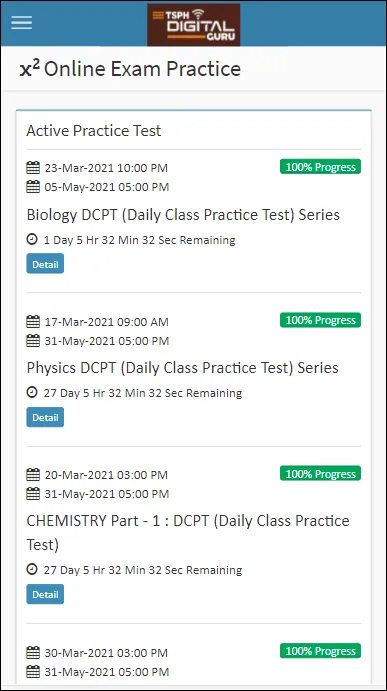Click calendar icon beside 23-Mar-2021 10:00 PM
The image size is (387, 691).
pos(33,168)
